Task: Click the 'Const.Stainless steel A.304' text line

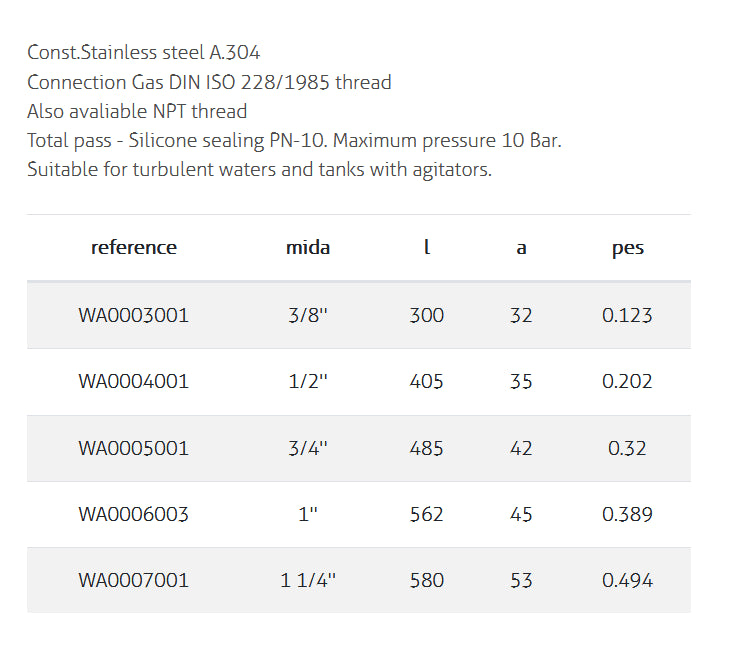Action: point(144,53)
